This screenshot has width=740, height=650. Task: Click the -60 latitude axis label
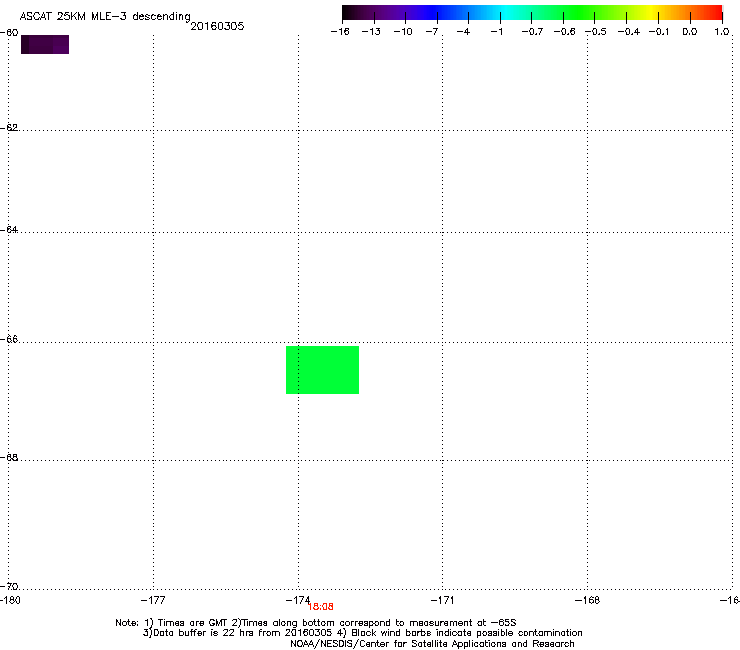tap(9, 33)
